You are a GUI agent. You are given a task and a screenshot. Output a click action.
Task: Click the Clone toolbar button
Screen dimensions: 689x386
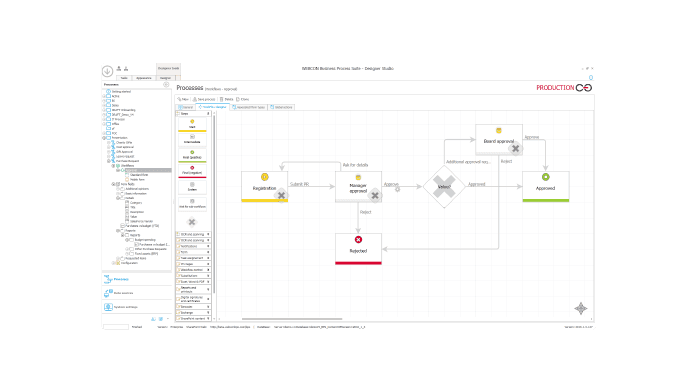pyautogui.click(x=242, y=99)
